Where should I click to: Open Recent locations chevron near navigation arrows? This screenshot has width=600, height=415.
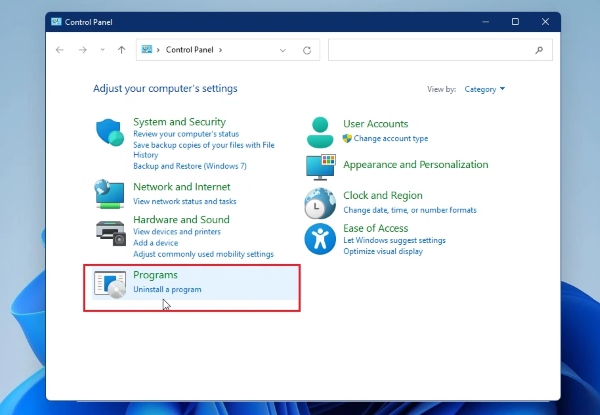tap(101, 49)
